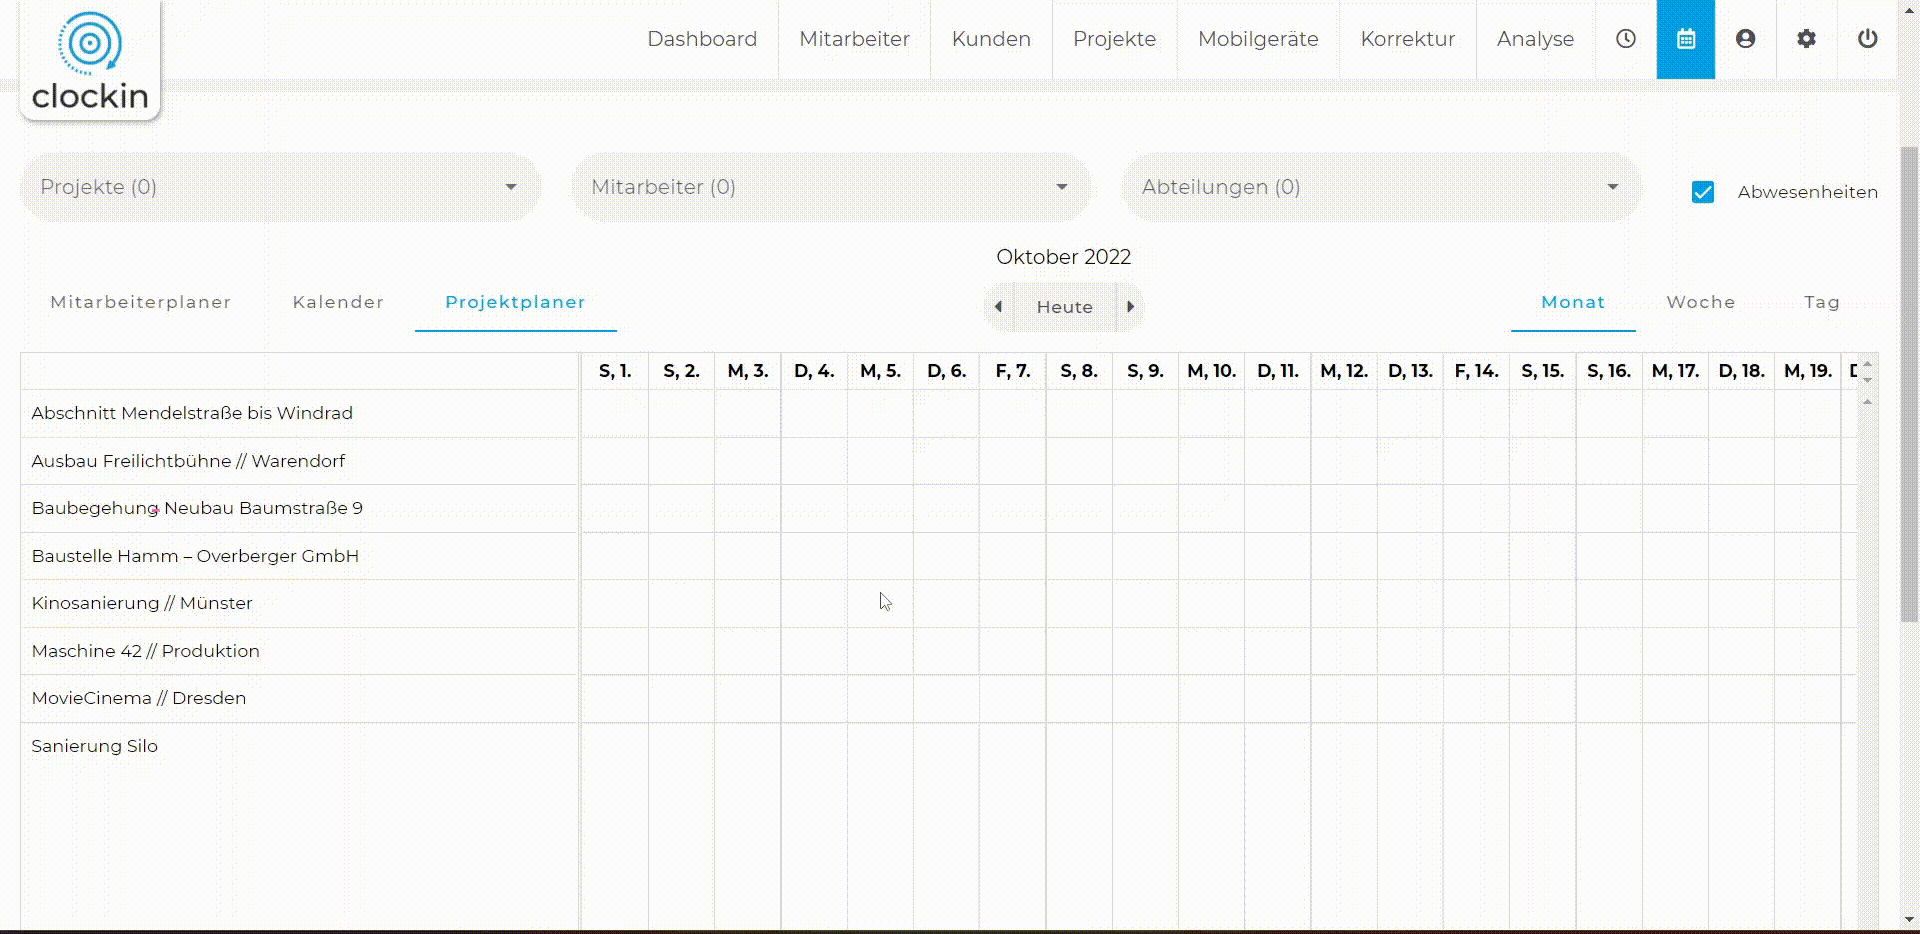Select the calendar planner icon
This screenshot has height=934, width=1920.
pos(1686,39)
